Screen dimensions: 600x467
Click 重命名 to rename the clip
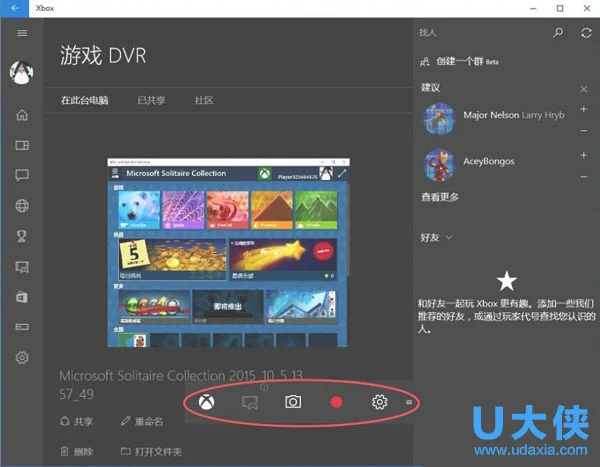click(x=142, y=422)
